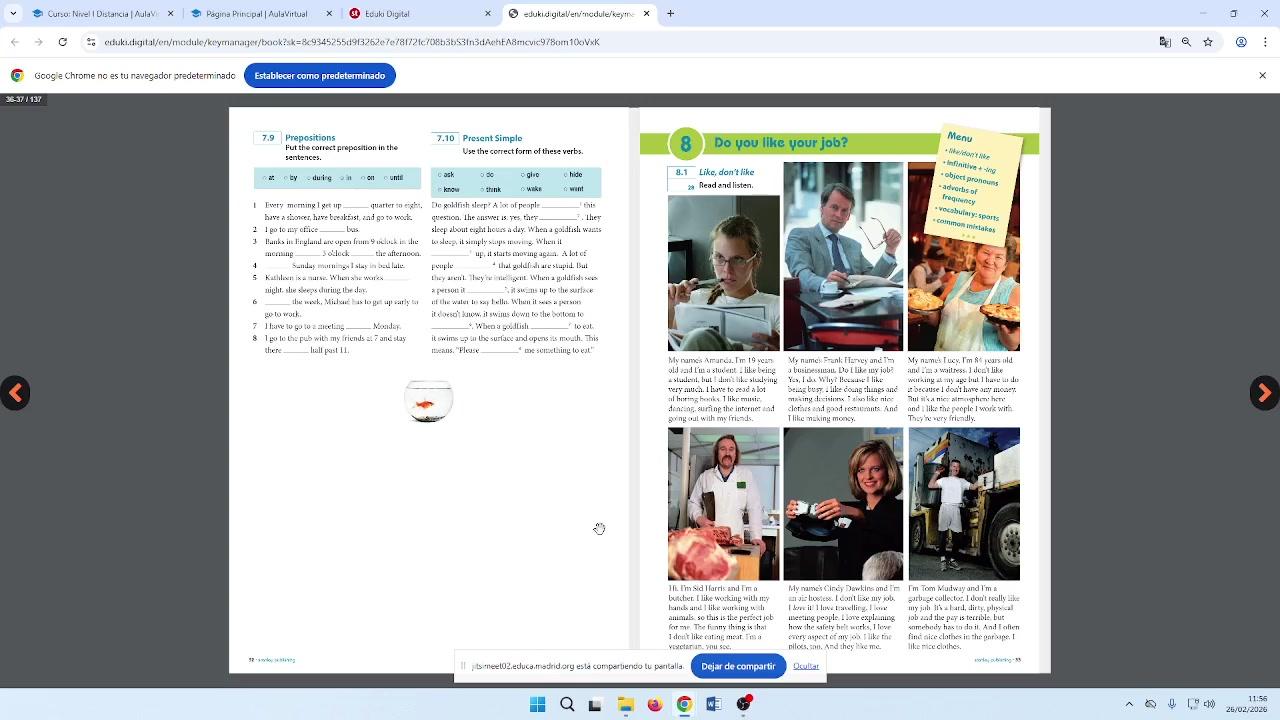1280x720 pixels.
Task: Click Cindy Dawkins the air hostess's photo
Action: [x=843, y=504]
